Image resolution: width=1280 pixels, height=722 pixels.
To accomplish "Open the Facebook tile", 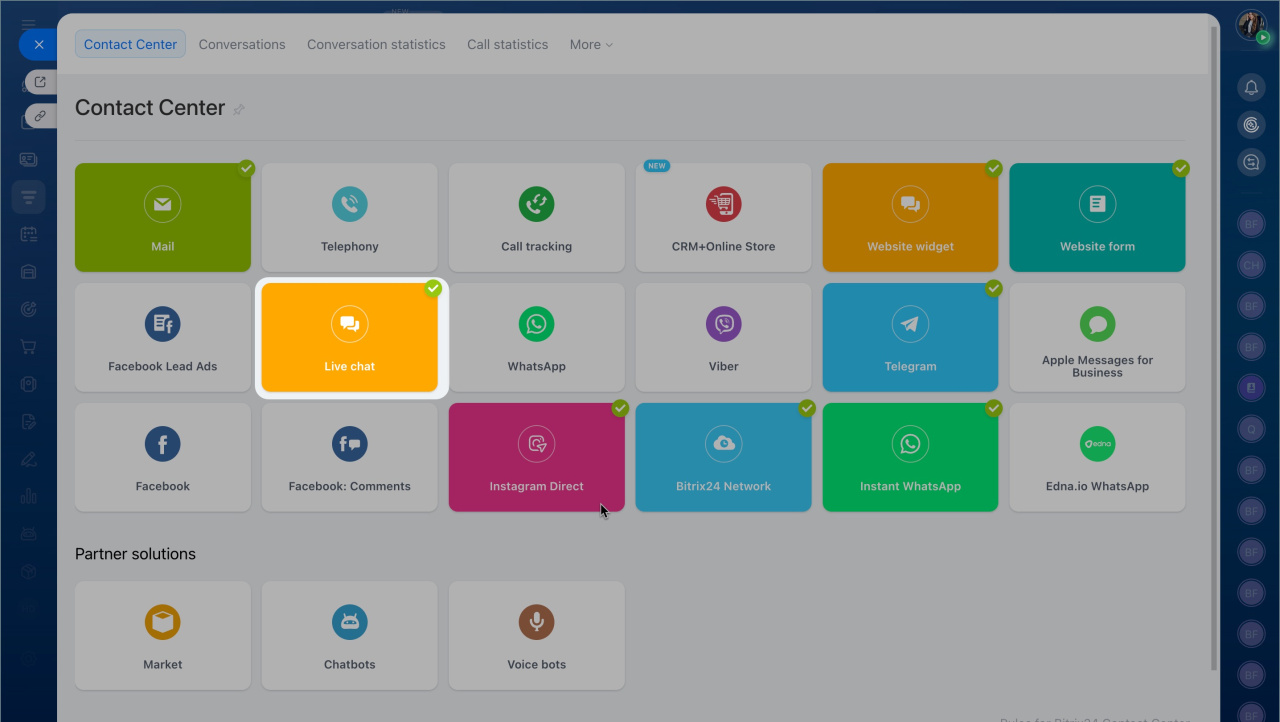I will pyautogui.click(x=163, y=458).
